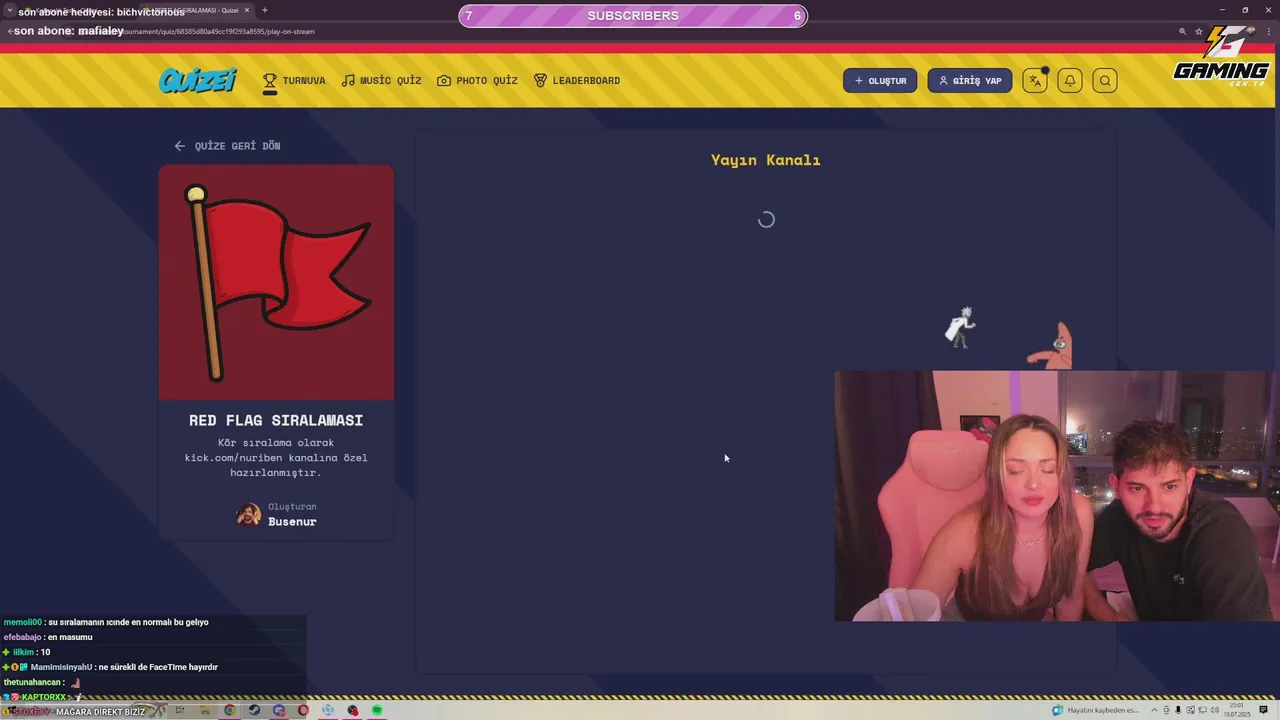The height and width of the screenshot is (720, 1280).
Task: Click the Giriş Yap button
Action: pos(970,81)
